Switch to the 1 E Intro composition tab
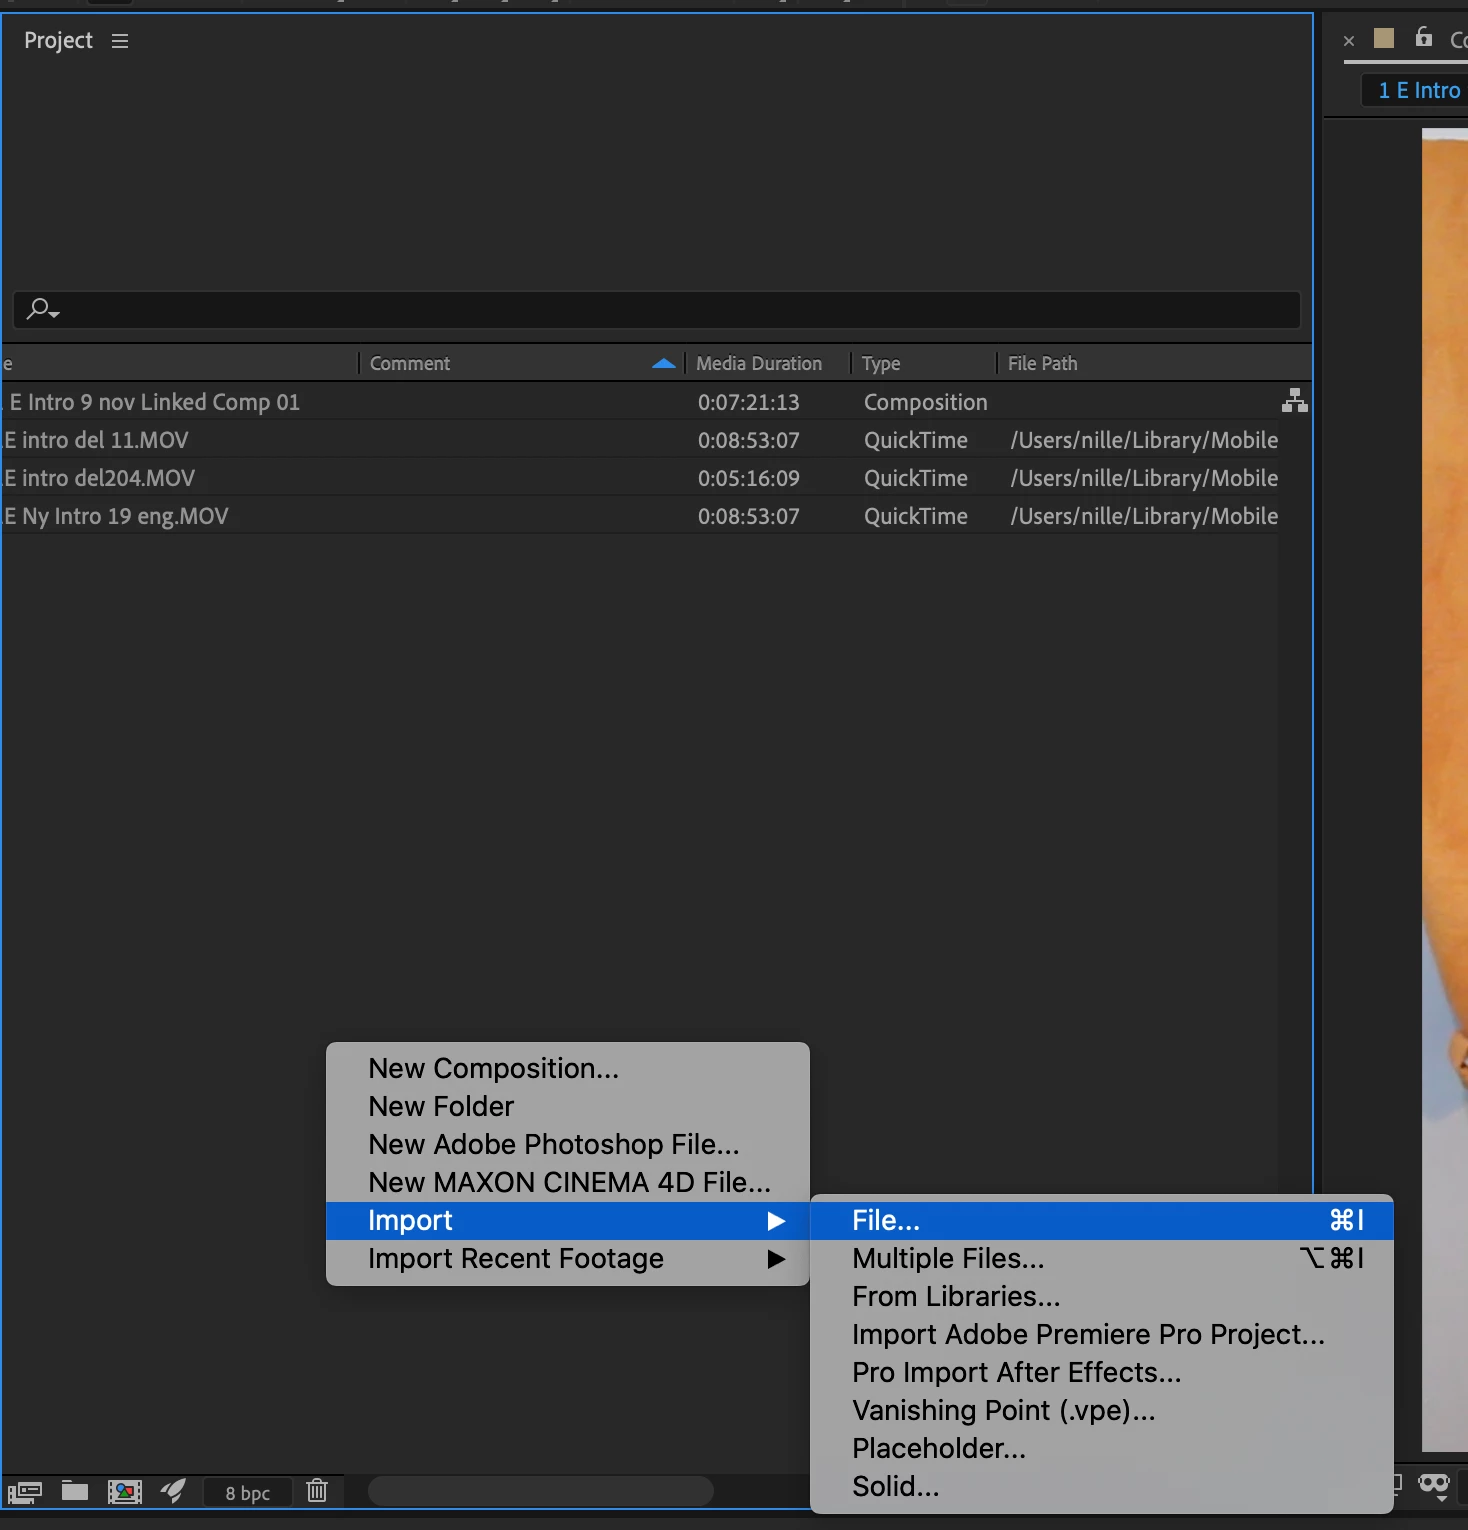 1418,90
